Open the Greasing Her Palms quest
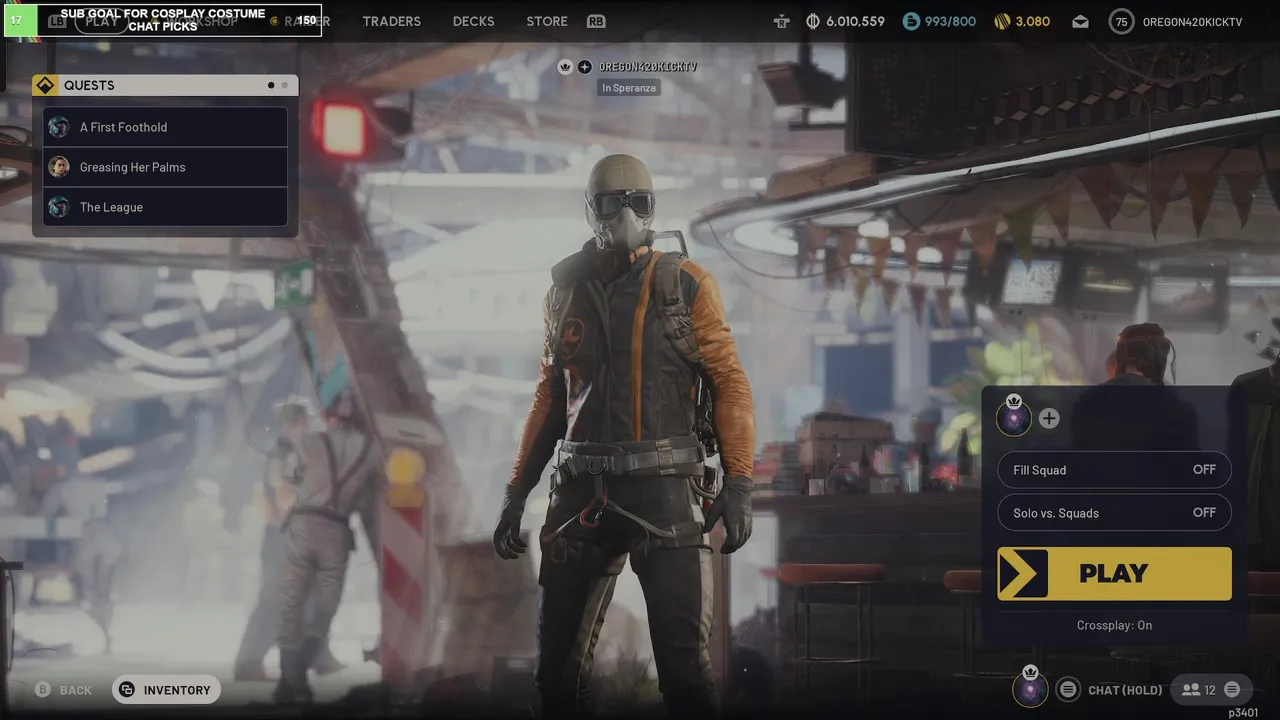Screen dimensions: 1280x720 pos(165,167)
